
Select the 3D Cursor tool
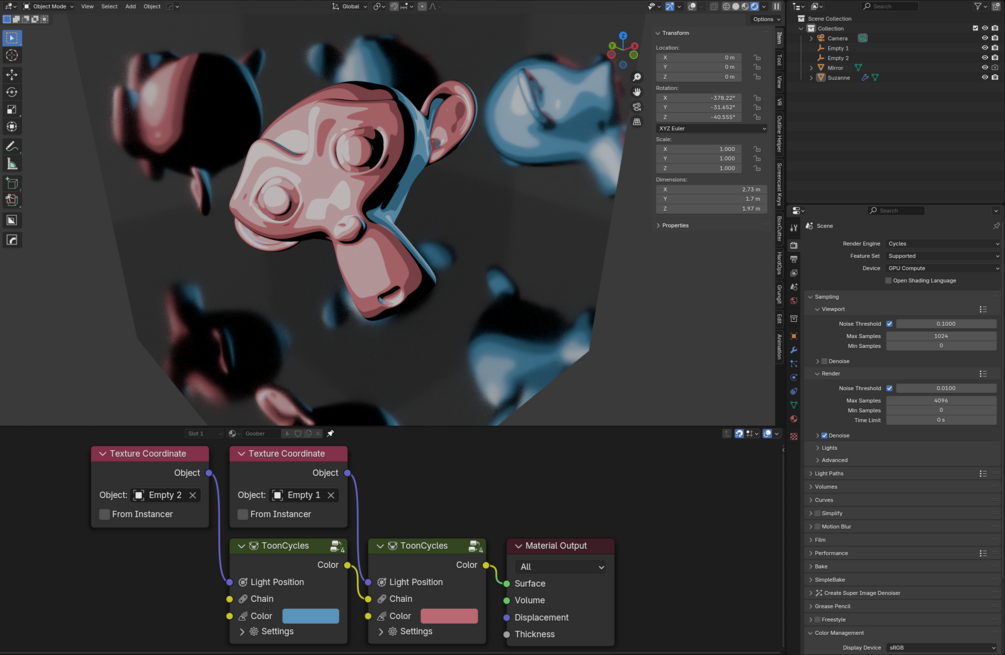pyautogui.click(x=12, y=56)
